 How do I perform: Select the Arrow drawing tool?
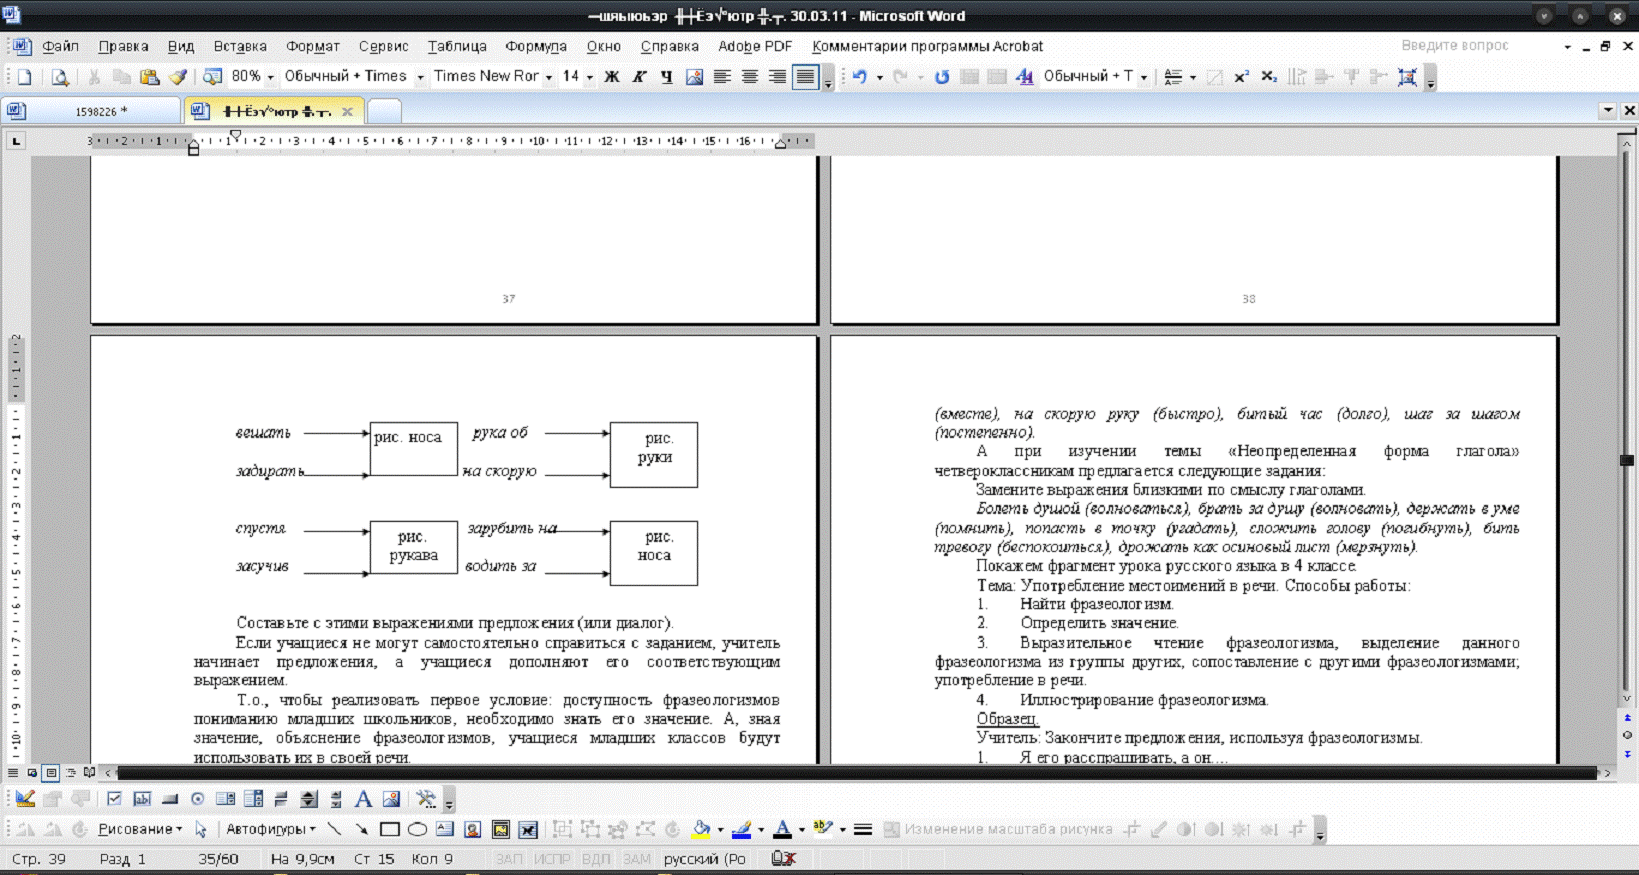362,829
